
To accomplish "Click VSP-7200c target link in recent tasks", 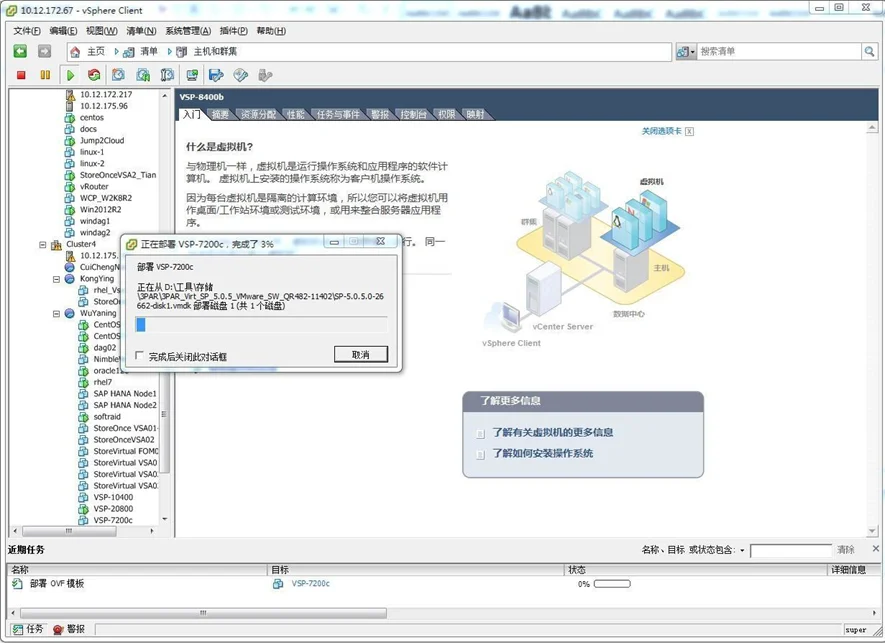I will pyautogui.click(x=310, y=584).
